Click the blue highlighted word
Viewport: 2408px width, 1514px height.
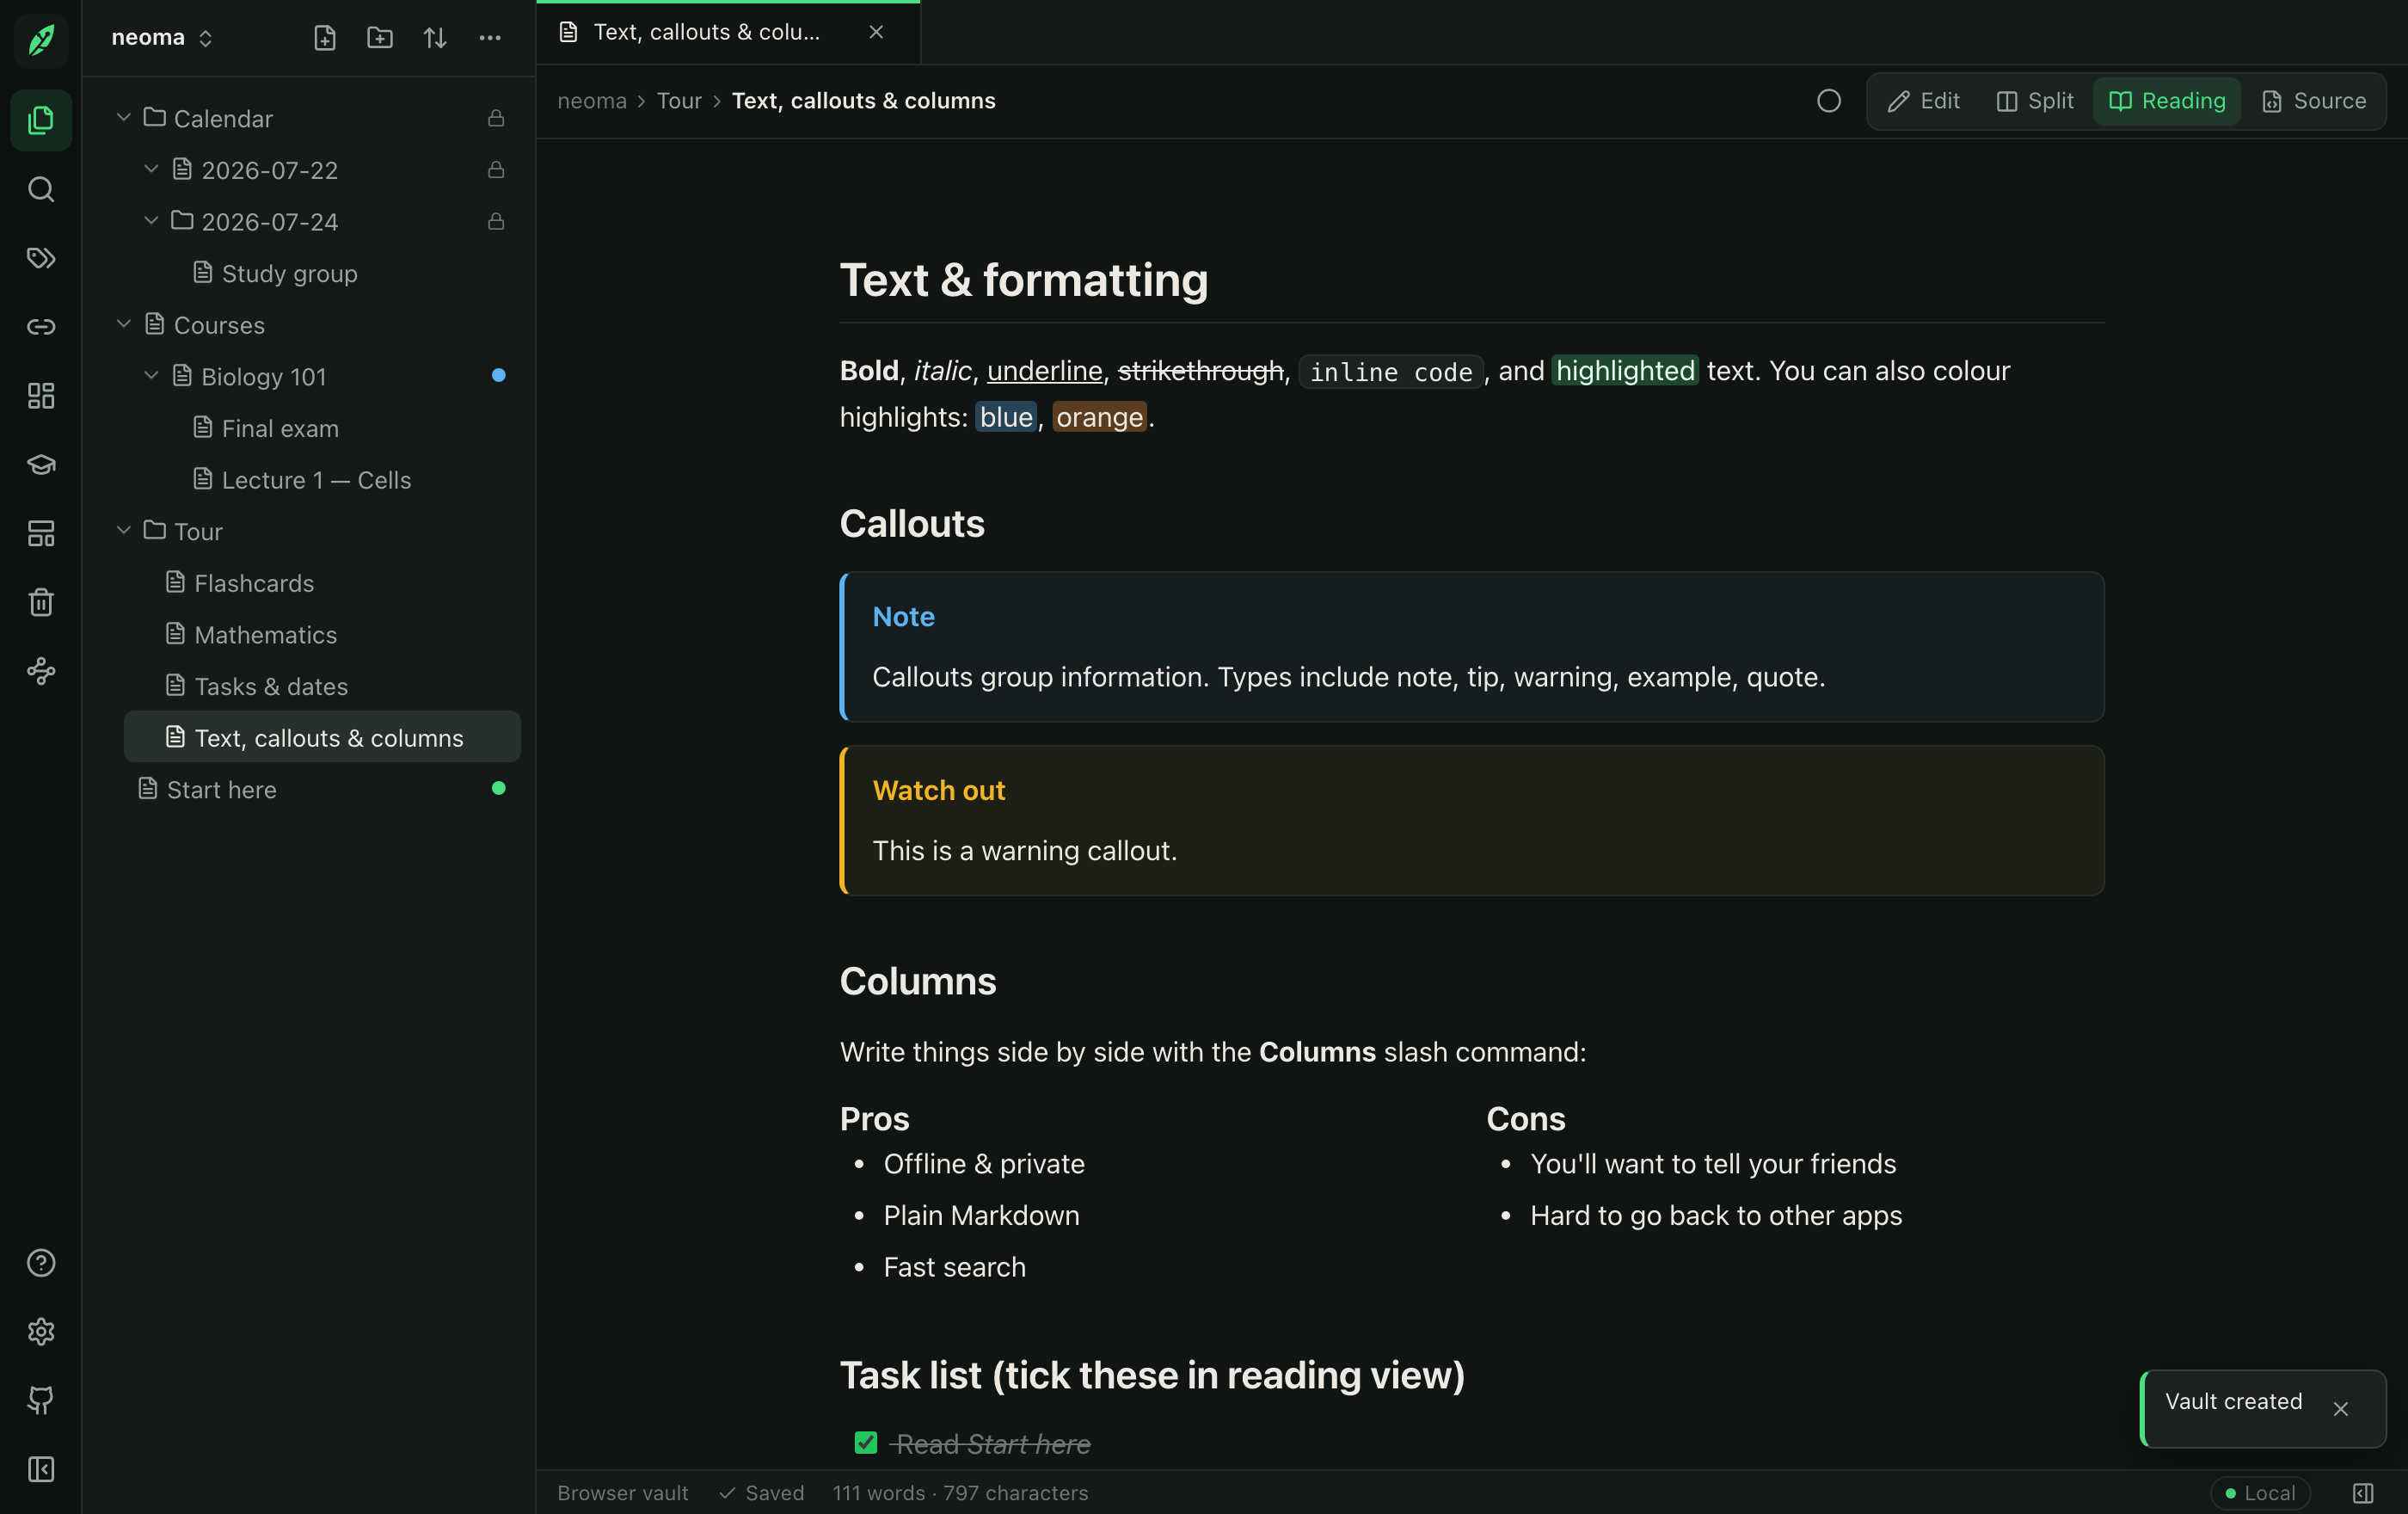coord(1006,417)
